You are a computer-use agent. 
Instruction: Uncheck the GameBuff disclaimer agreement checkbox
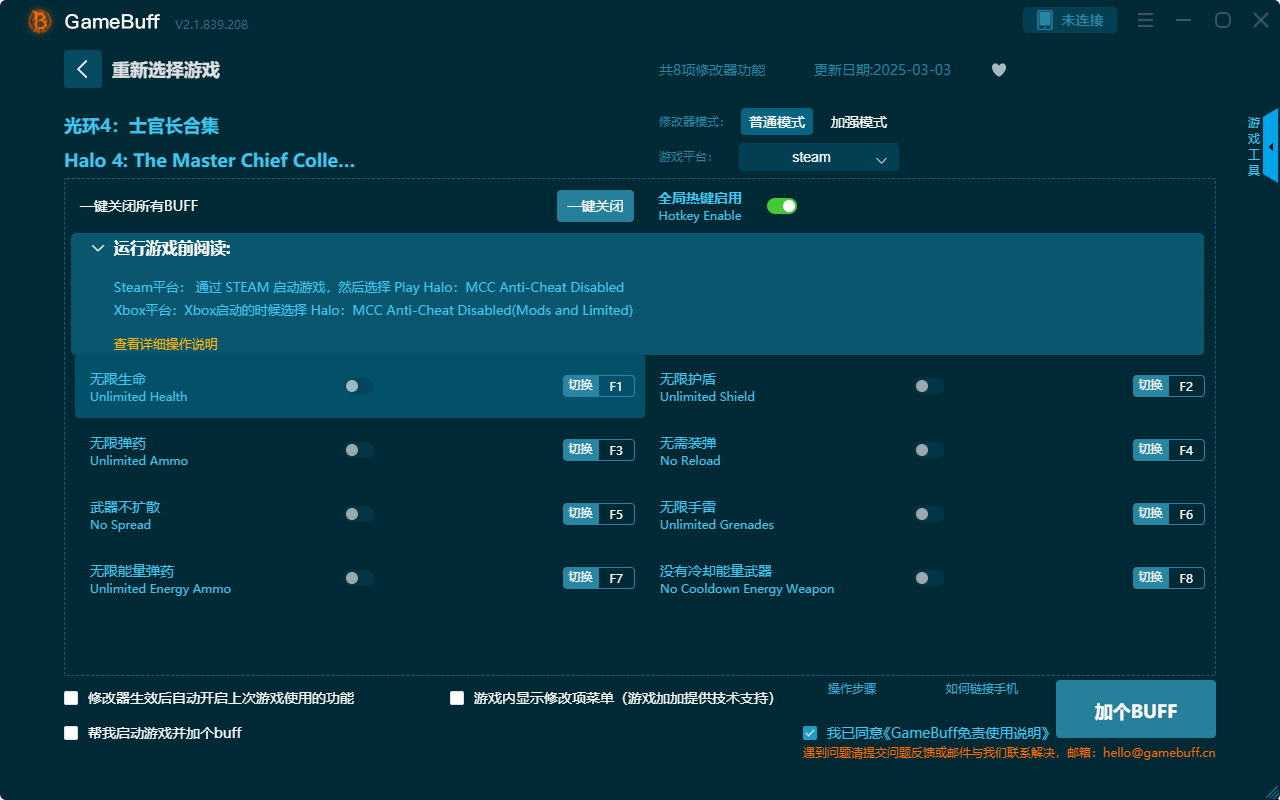pos(810,733)
